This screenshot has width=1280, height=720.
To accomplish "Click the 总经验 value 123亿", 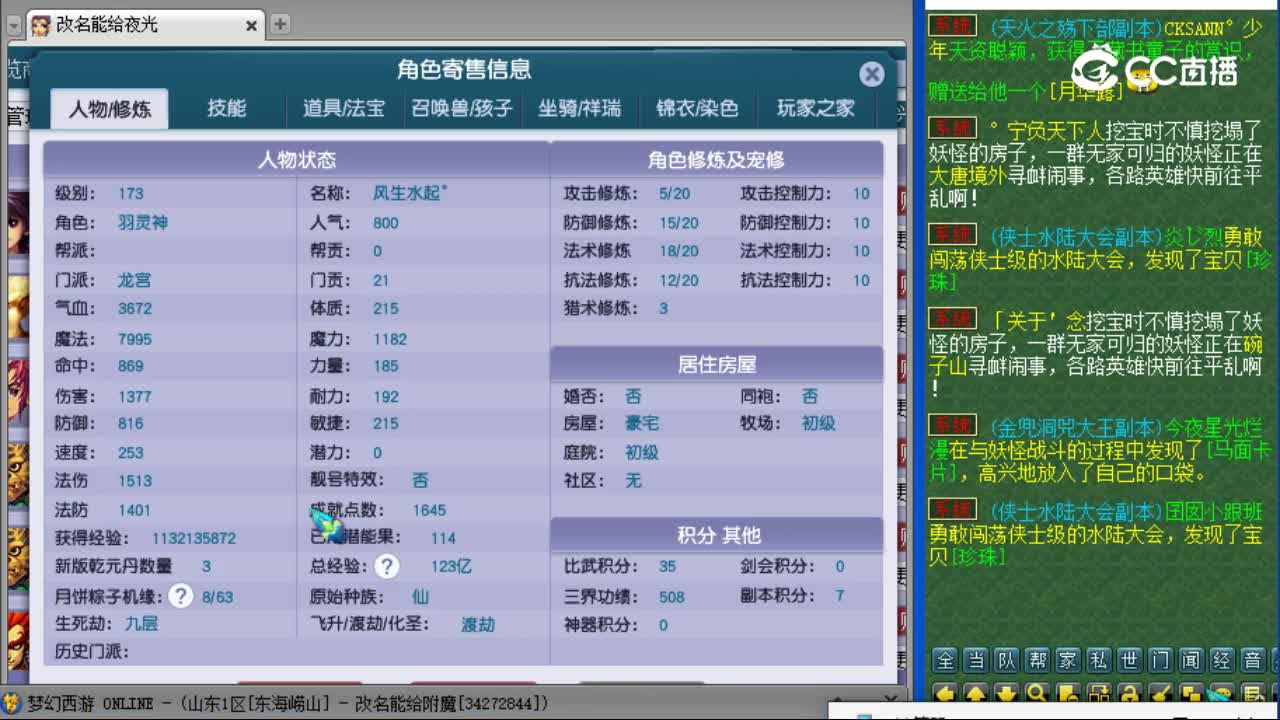I will coord(451,567).
